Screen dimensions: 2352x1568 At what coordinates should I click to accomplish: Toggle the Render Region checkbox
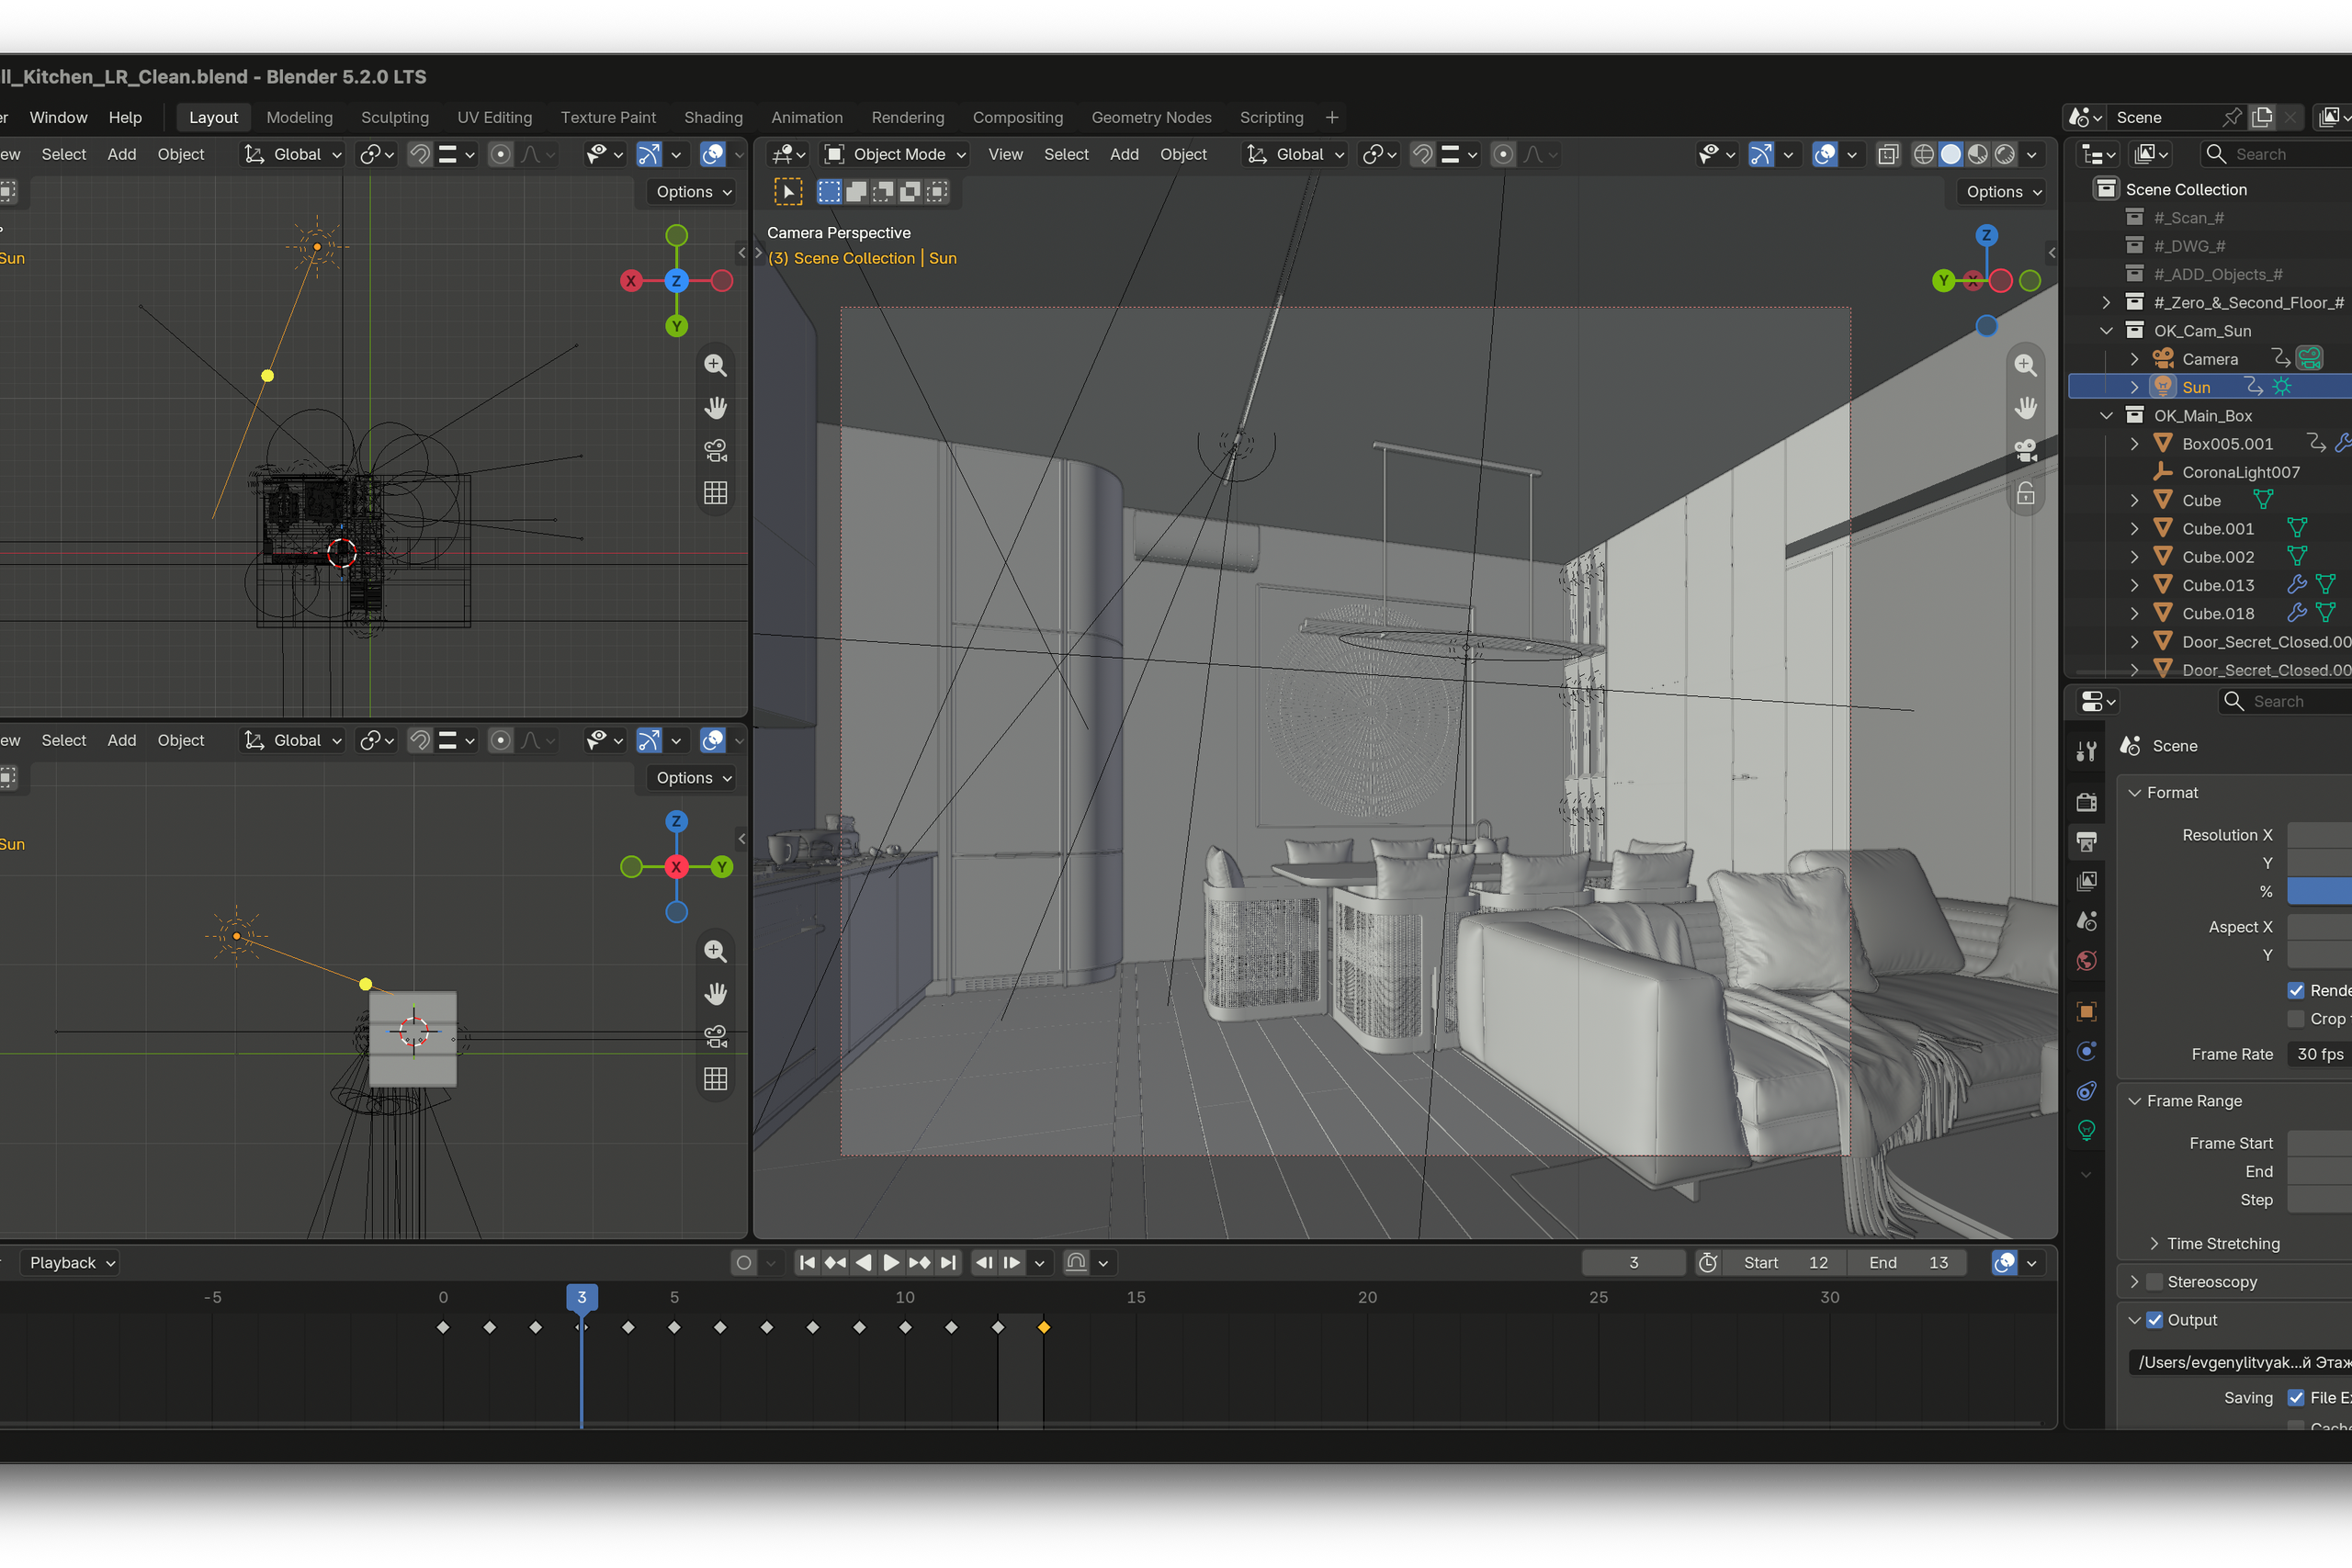[2296, 991]
